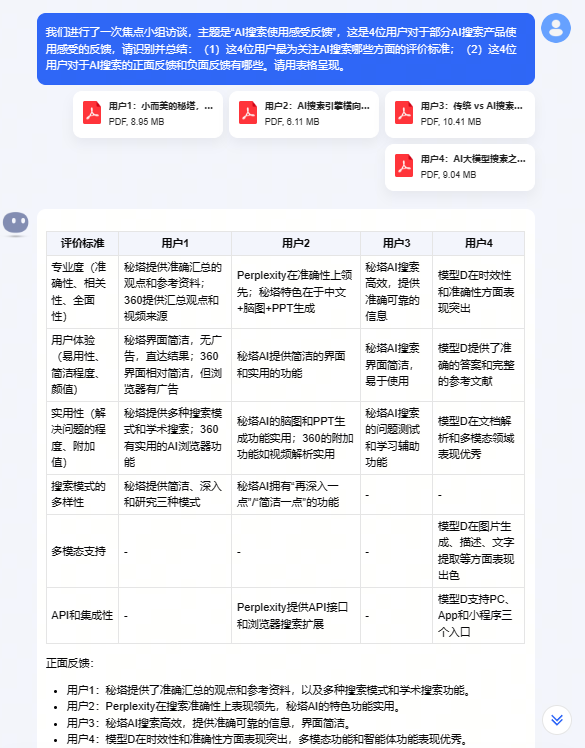Click the bullet line starting 用户2:Perplexity在搜索准确性
The image size is (585, 748).
click(x=234, y=706)
